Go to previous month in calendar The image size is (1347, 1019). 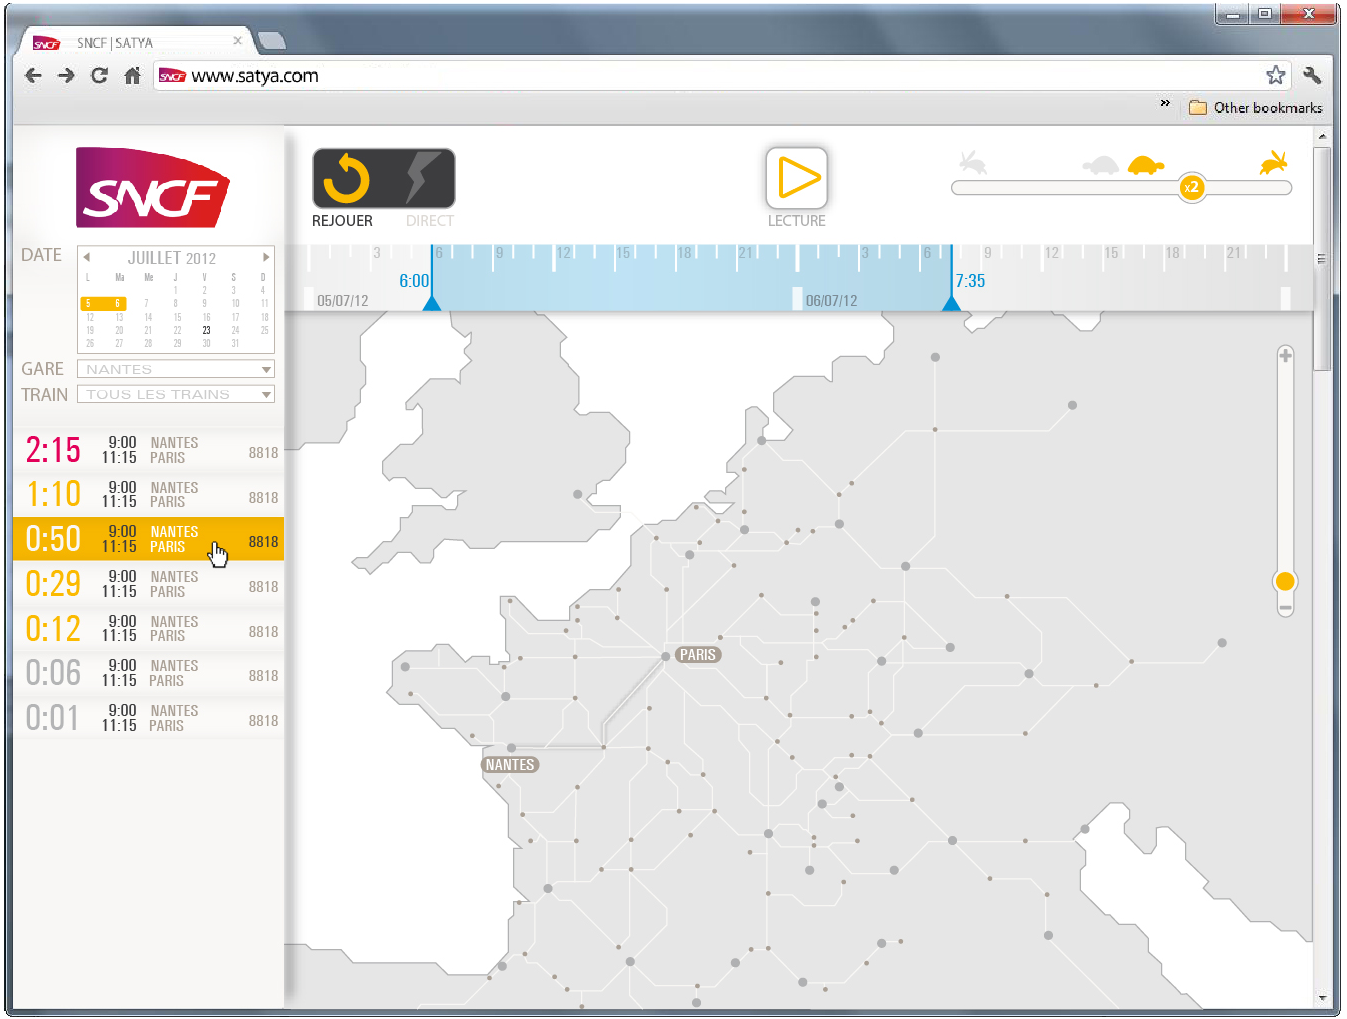(87, 257)
